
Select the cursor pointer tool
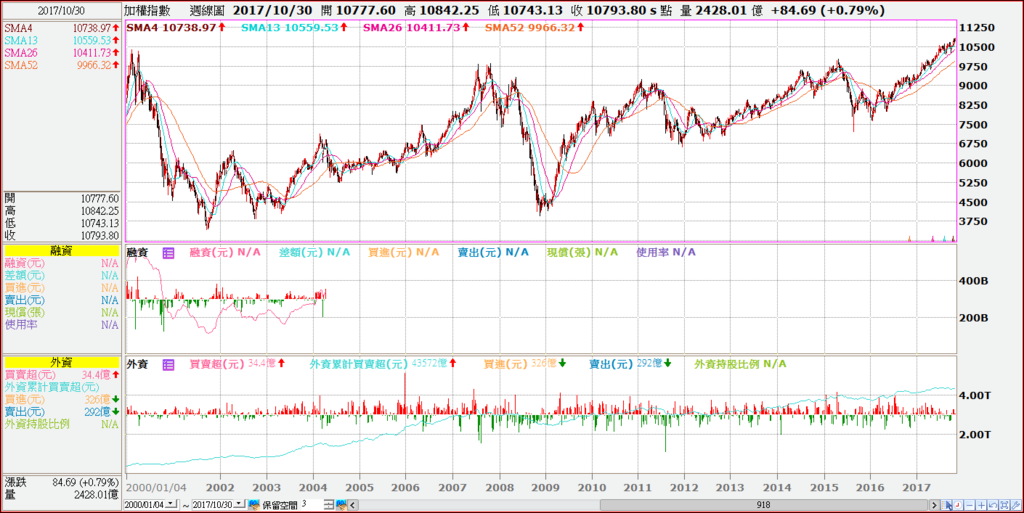click(x=947, y=505)
